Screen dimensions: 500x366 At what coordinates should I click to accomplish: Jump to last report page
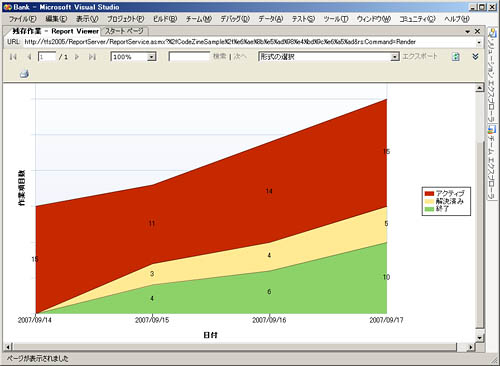[x=92, y=57]
